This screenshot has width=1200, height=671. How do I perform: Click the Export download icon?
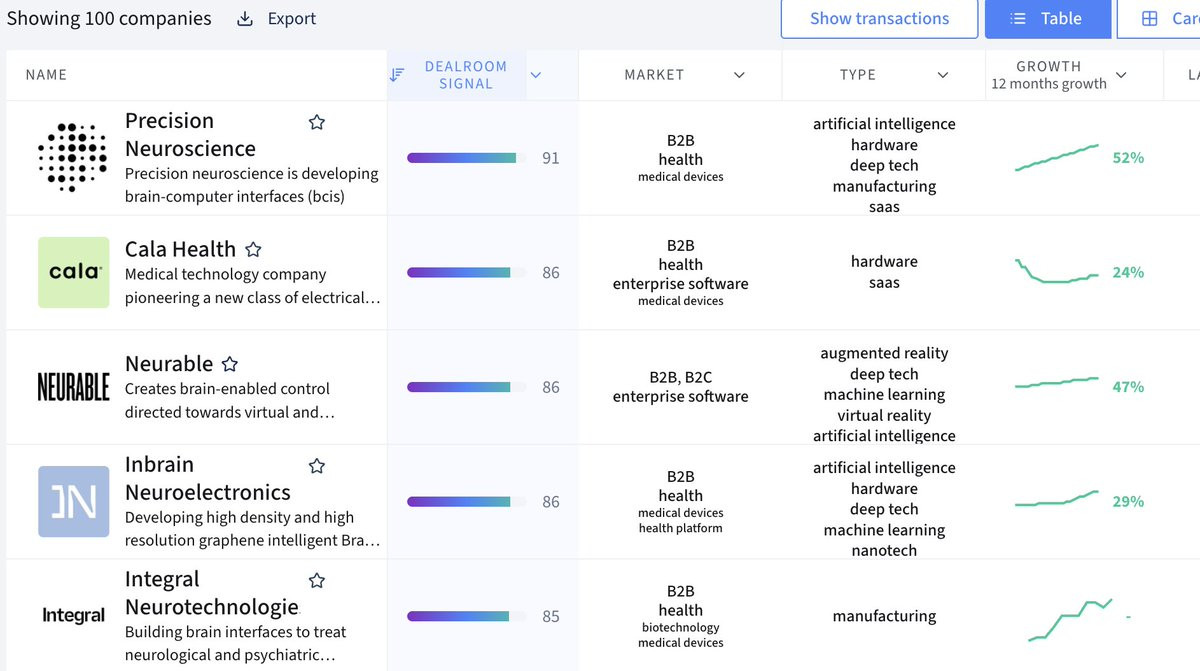point(245,19)
